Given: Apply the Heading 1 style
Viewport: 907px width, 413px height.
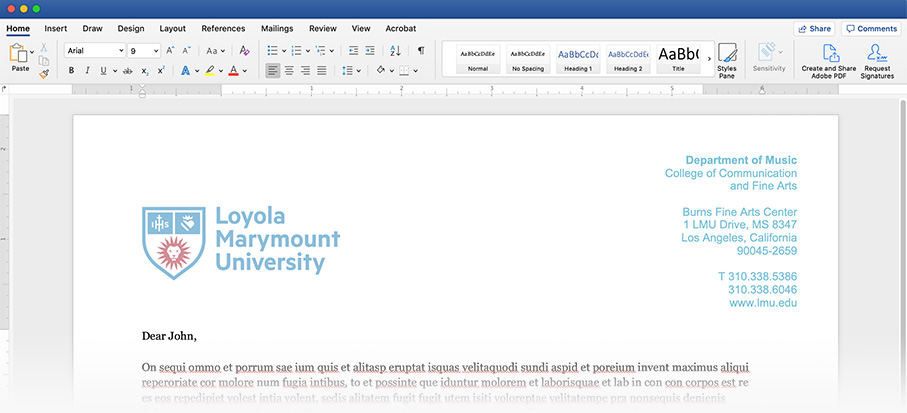Looking at the screenshot, I should (x=578, y=58).
